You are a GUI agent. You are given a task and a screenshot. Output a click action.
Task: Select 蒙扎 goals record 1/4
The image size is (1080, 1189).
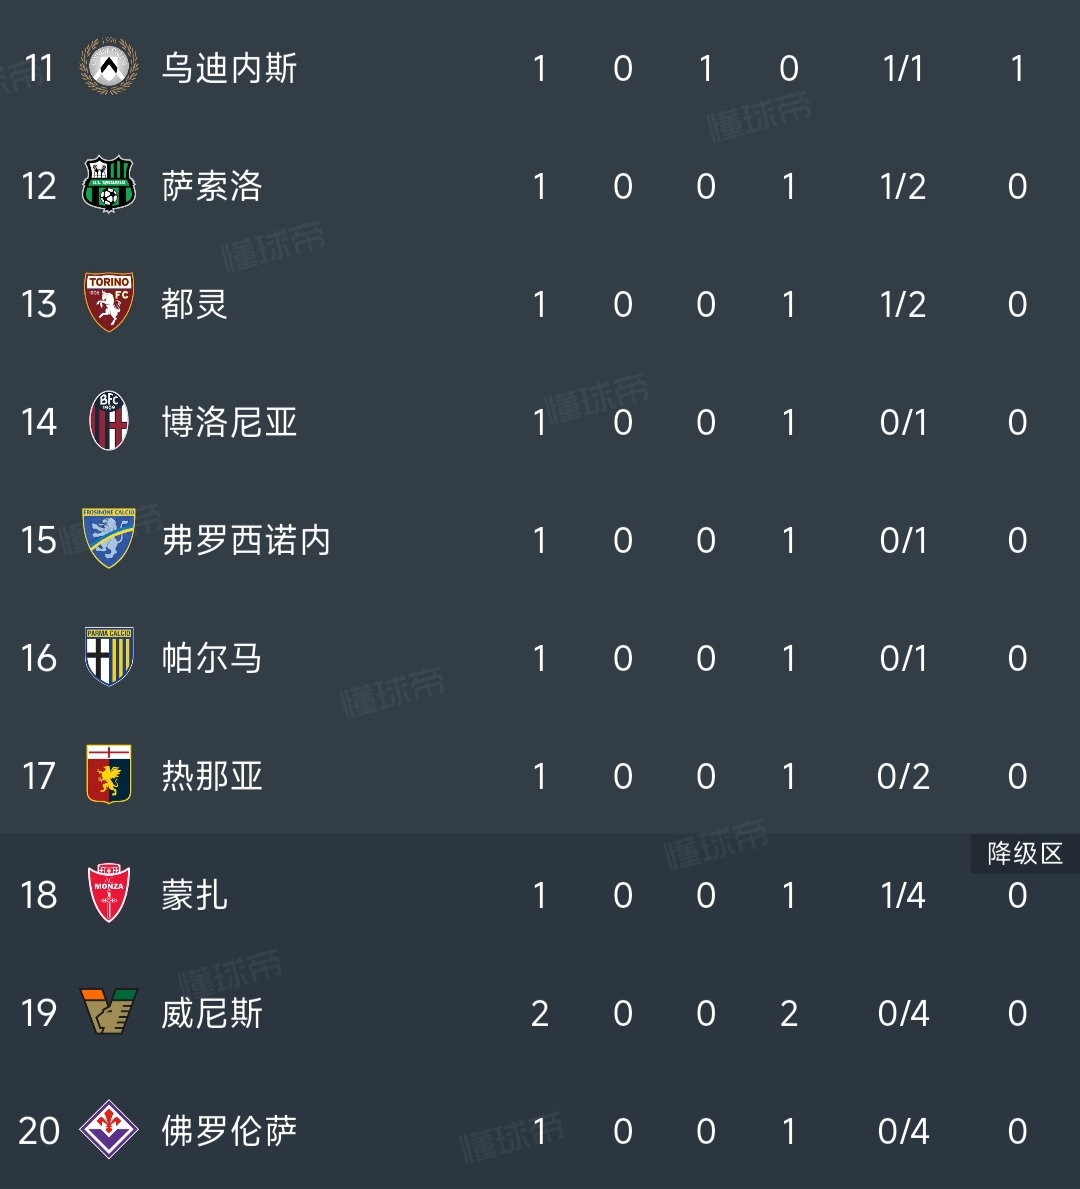[x=903, y=896]
